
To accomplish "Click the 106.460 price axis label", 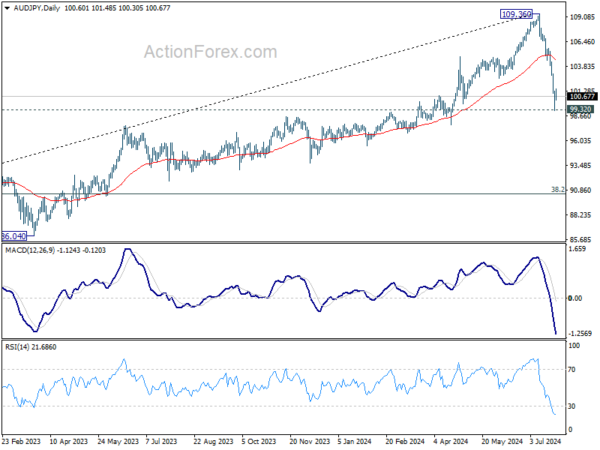I will click(582, 42).
